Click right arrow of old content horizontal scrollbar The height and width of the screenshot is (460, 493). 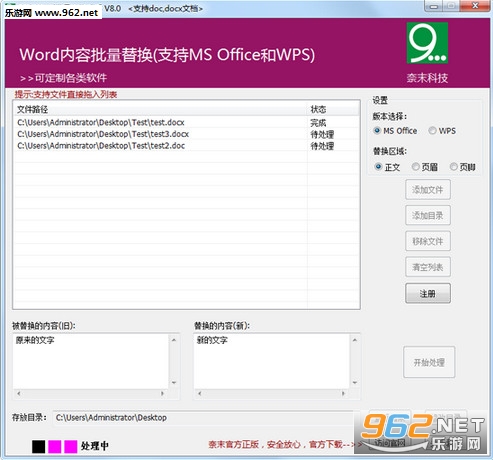(x=162, y=393)
